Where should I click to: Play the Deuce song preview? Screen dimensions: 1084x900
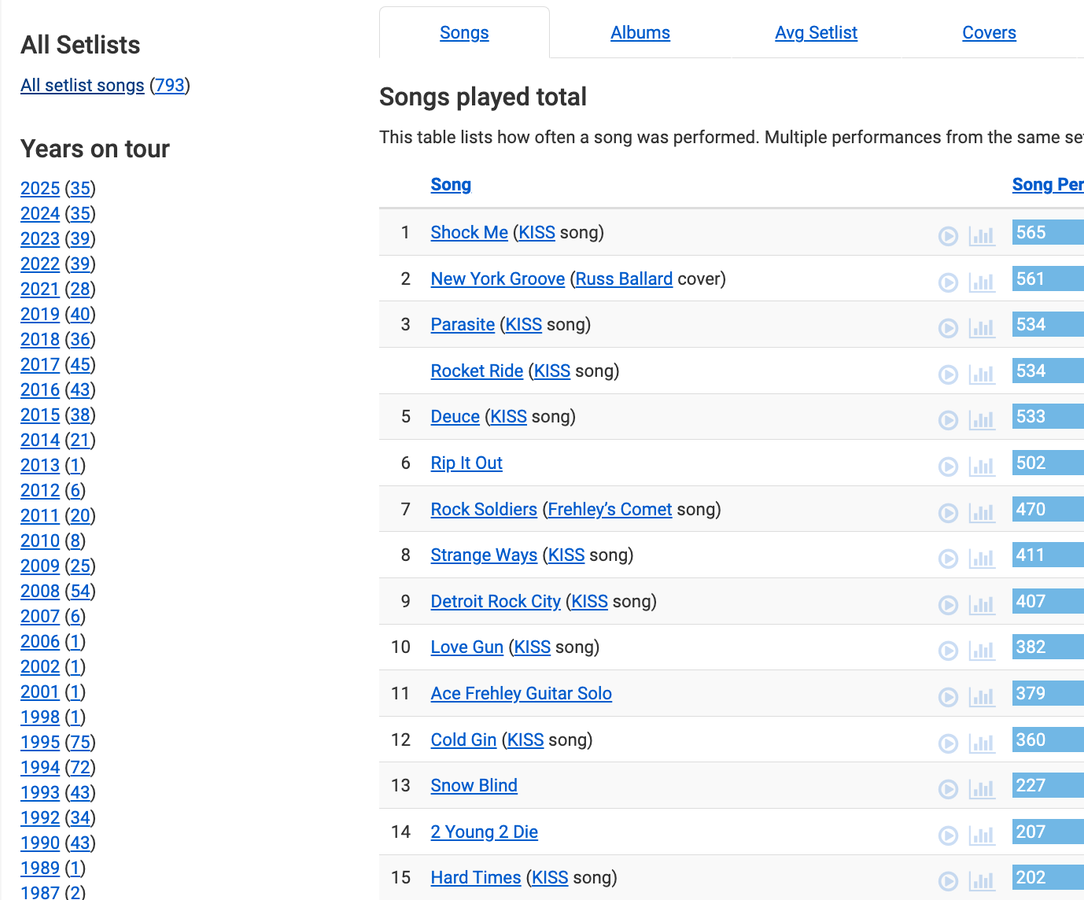pyautogui.click(x=948, y=420)
